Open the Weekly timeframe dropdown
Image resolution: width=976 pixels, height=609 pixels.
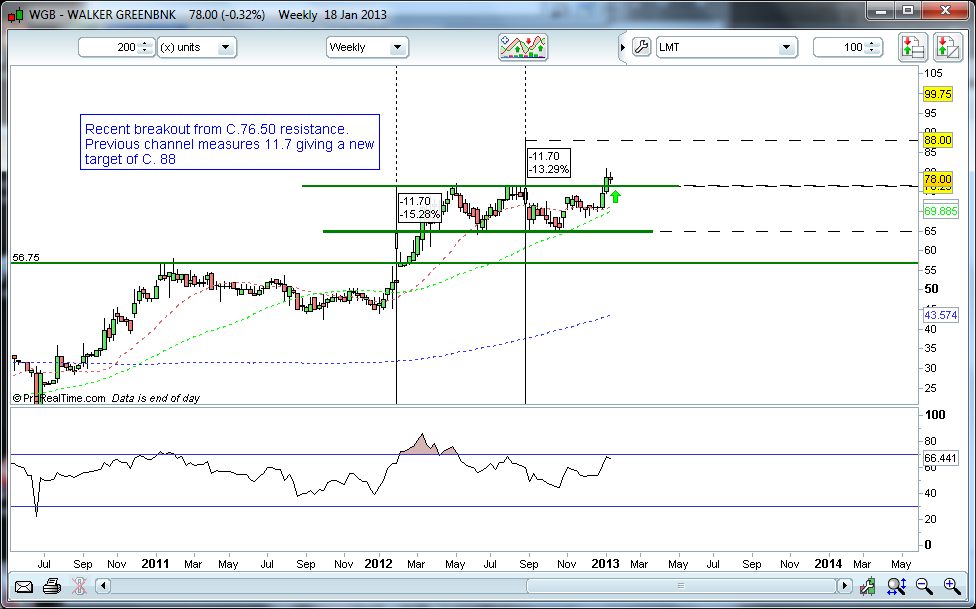[367, 47]
